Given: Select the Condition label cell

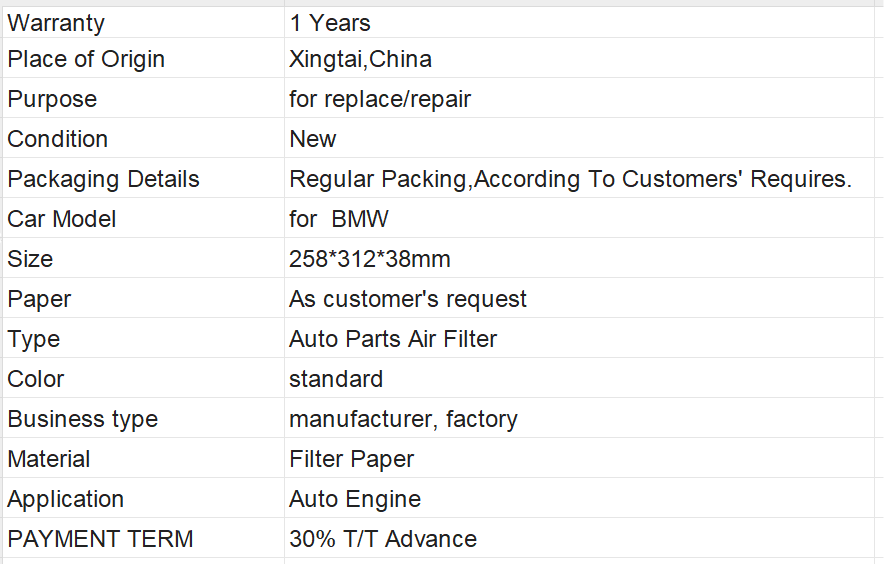Looking at the screenshot, I should (143, 138).
